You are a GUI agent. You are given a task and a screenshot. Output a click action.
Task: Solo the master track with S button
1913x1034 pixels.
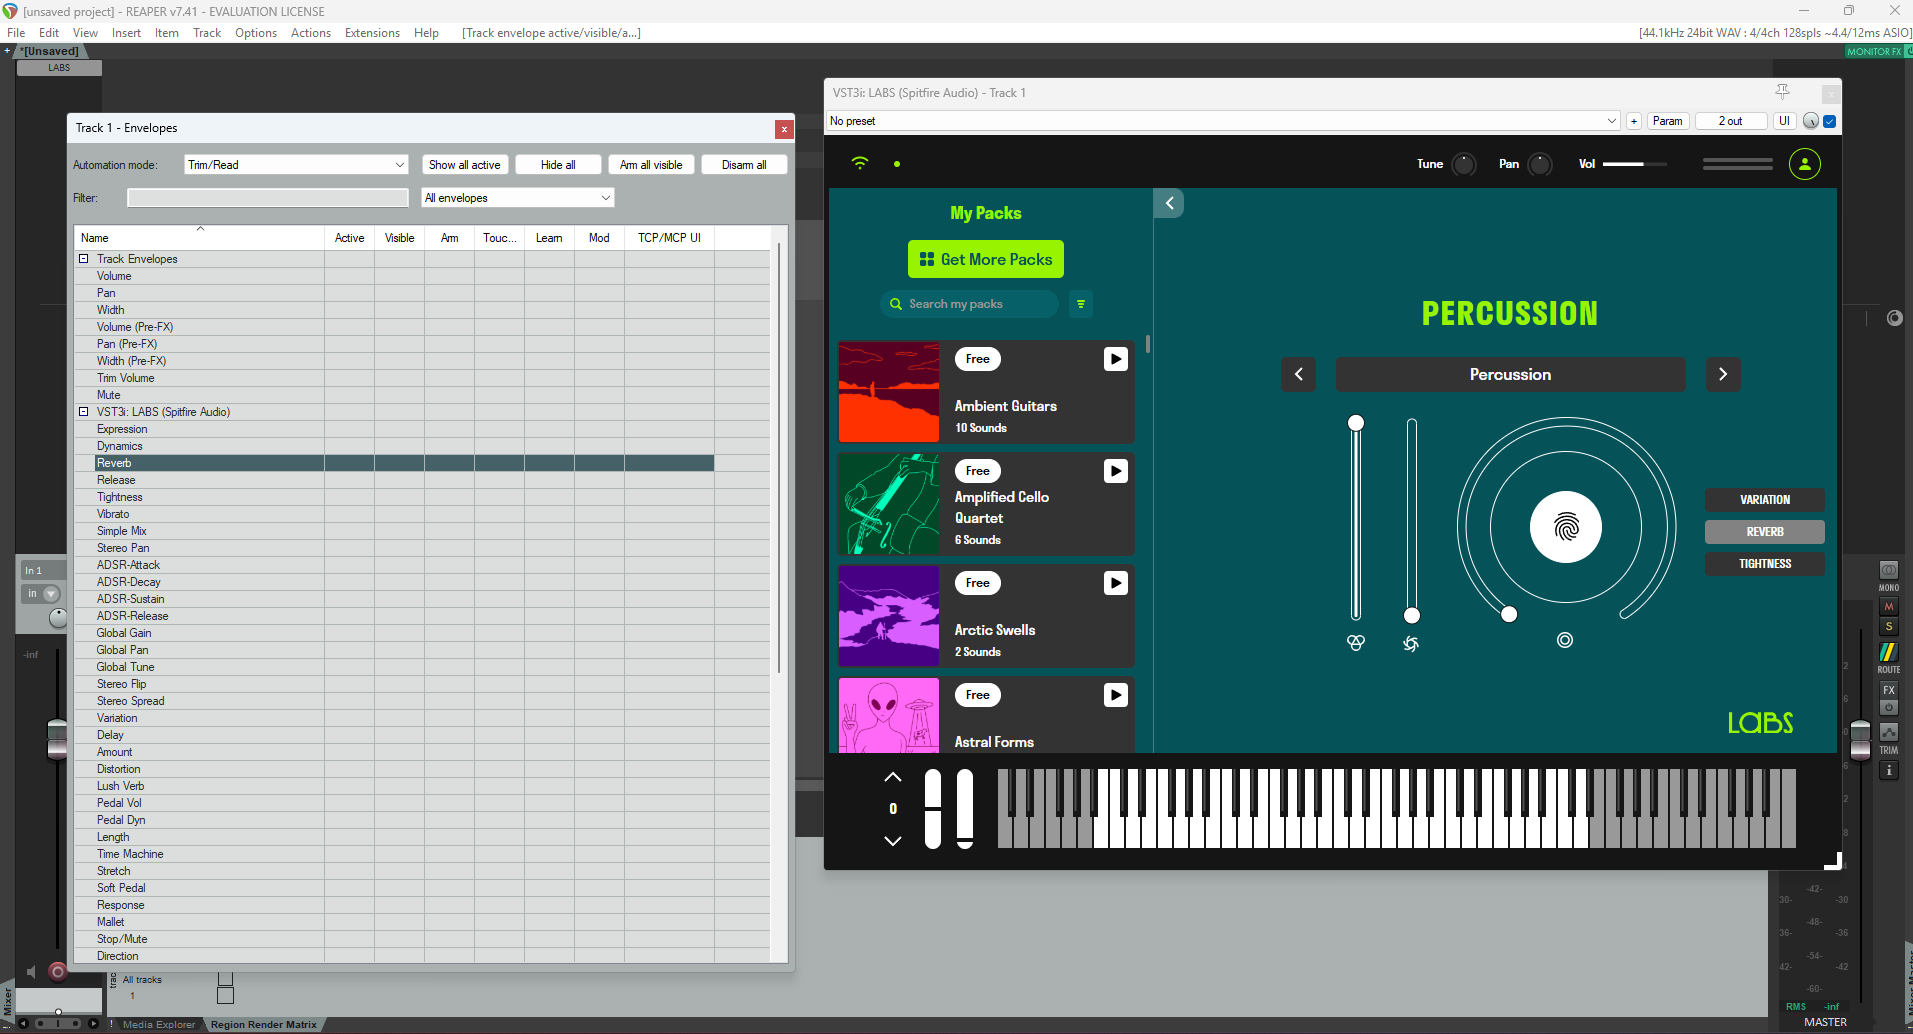click(1889, 627)
